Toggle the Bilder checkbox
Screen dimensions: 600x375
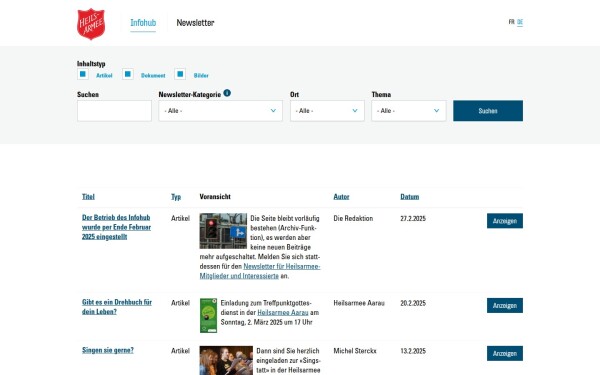(180, 74)
